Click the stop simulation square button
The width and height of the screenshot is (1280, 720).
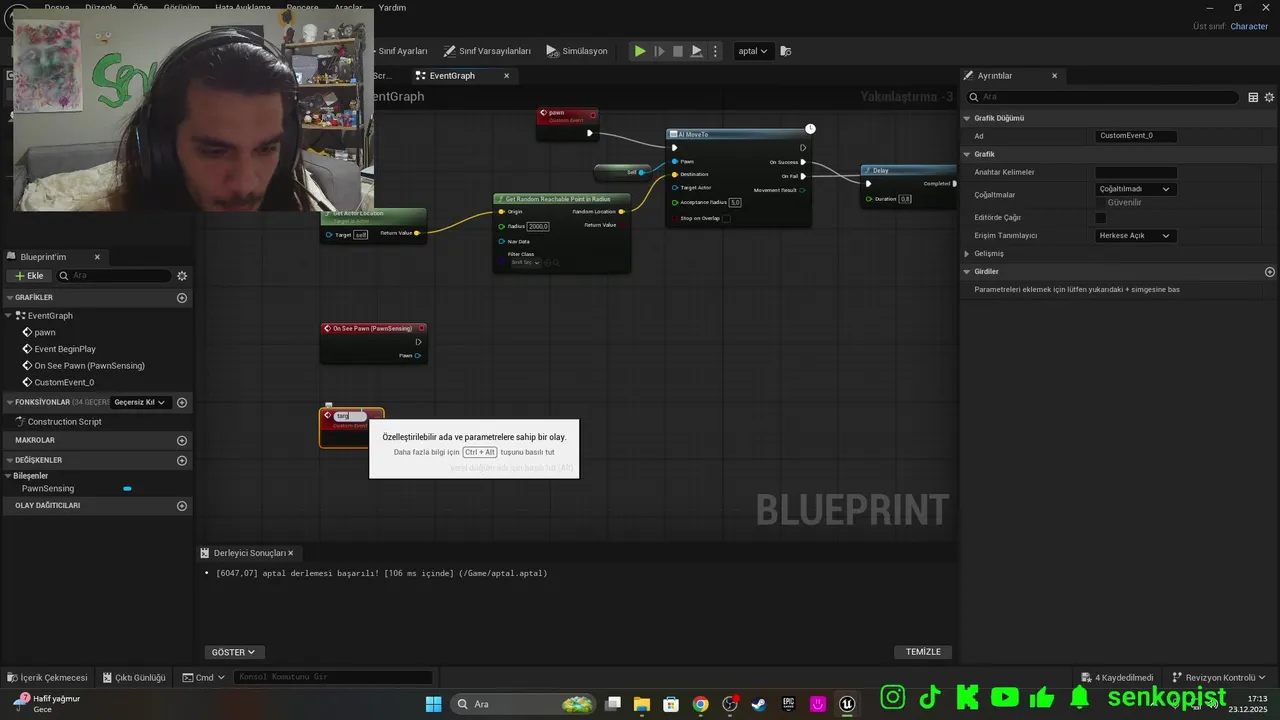pos(678,51)
